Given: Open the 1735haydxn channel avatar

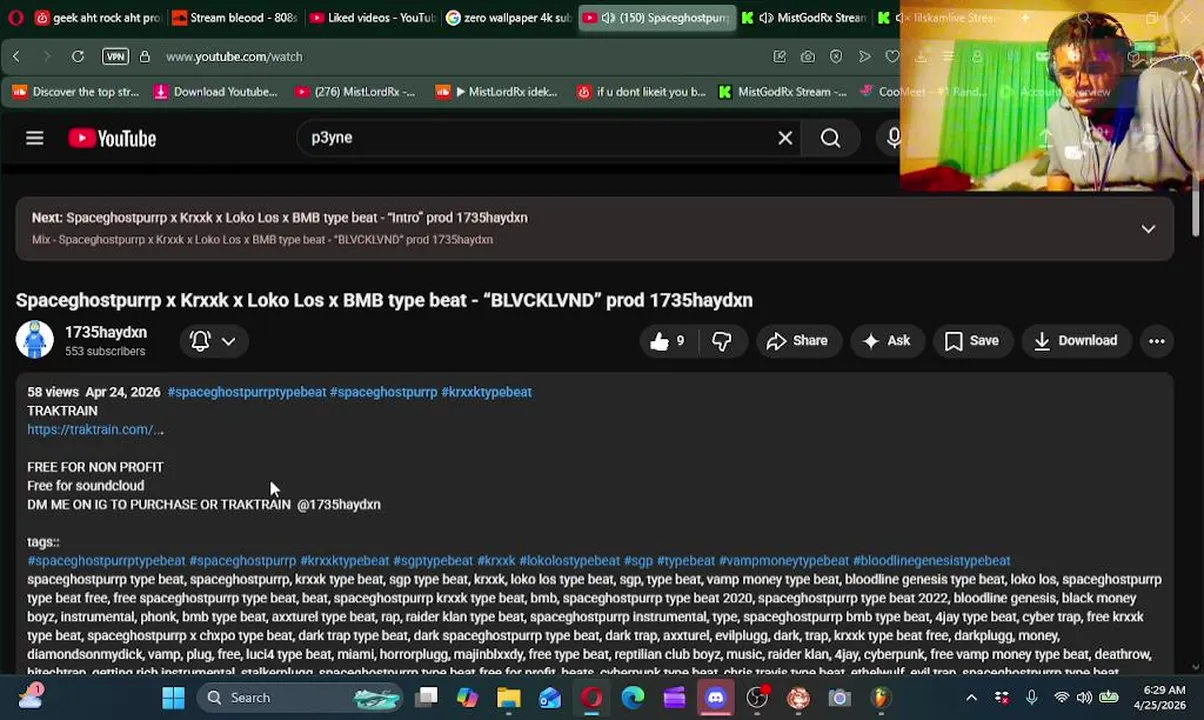Looking at the screenshot, I should coord(34,340).
